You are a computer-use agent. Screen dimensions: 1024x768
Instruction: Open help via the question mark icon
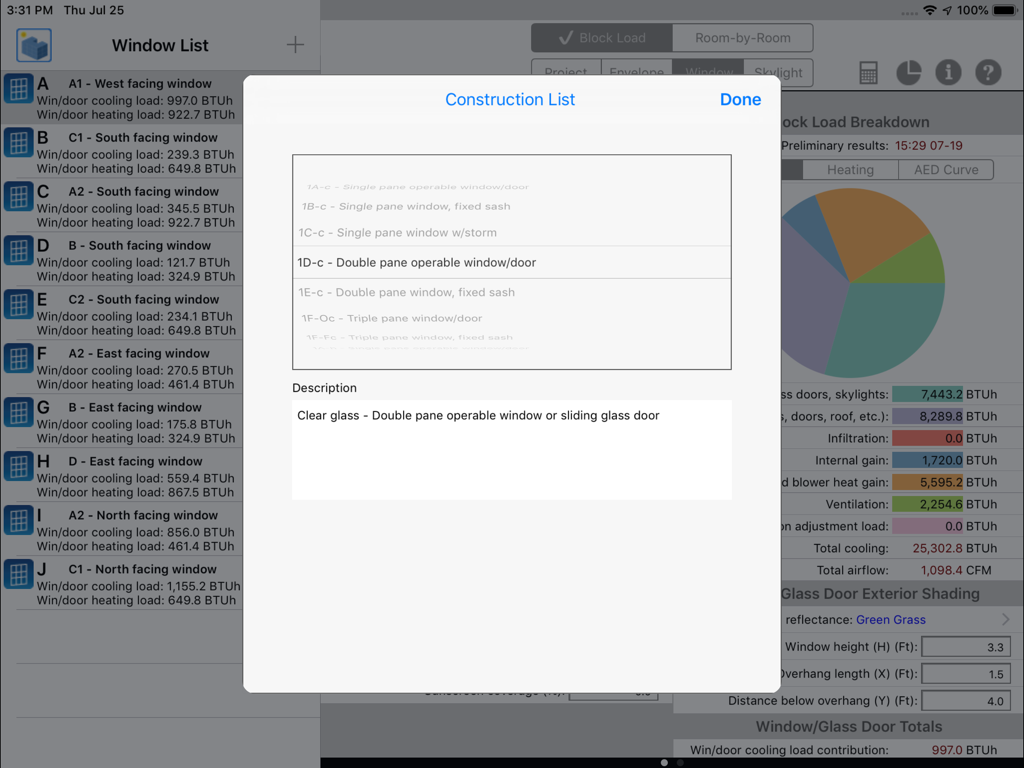click(x=988, y=72)
